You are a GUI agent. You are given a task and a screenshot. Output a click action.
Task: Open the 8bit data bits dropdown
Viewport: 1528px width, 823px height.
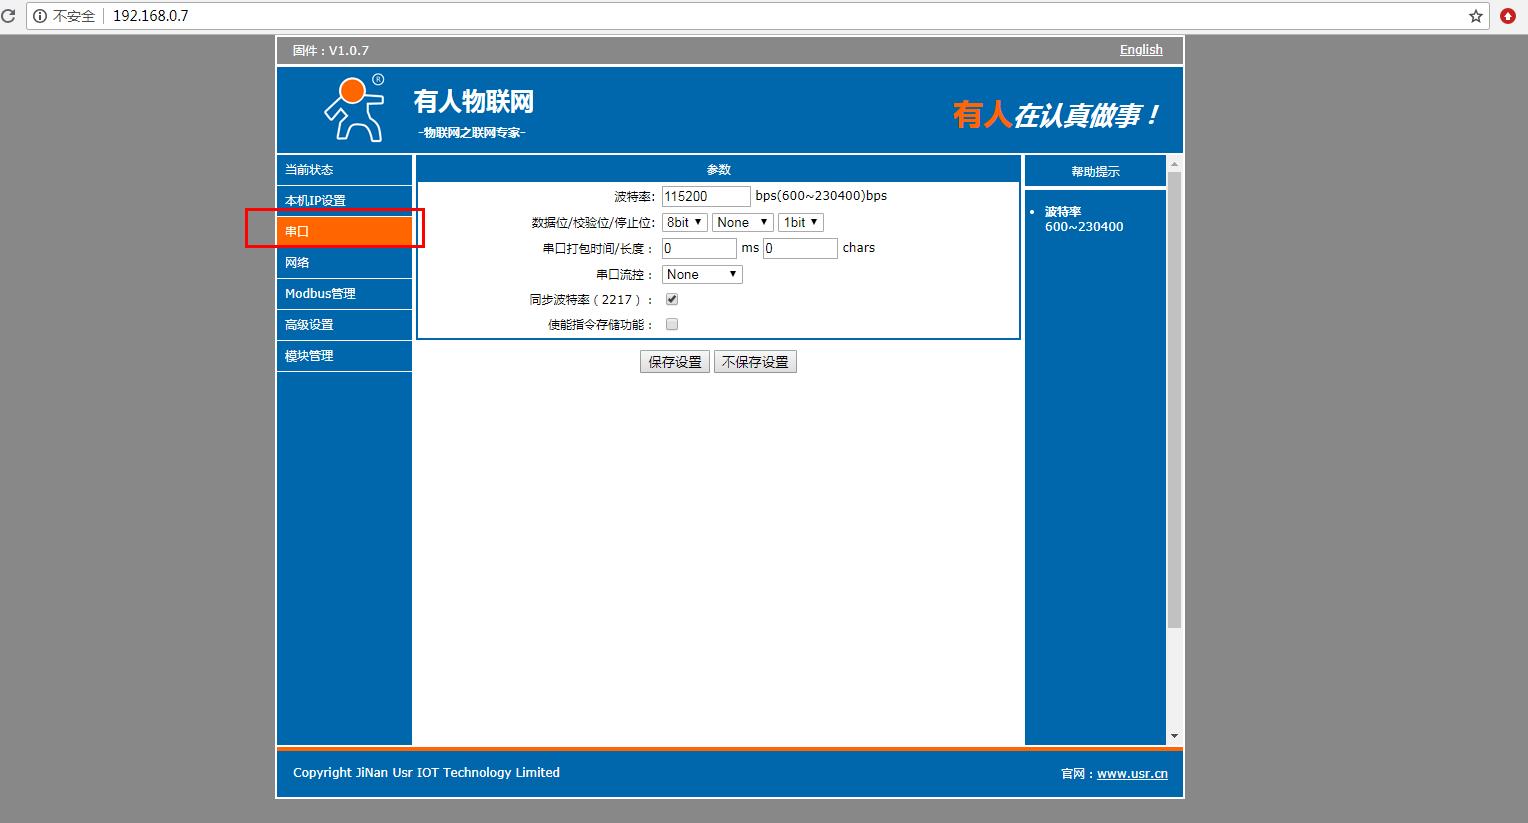point(684,222)
